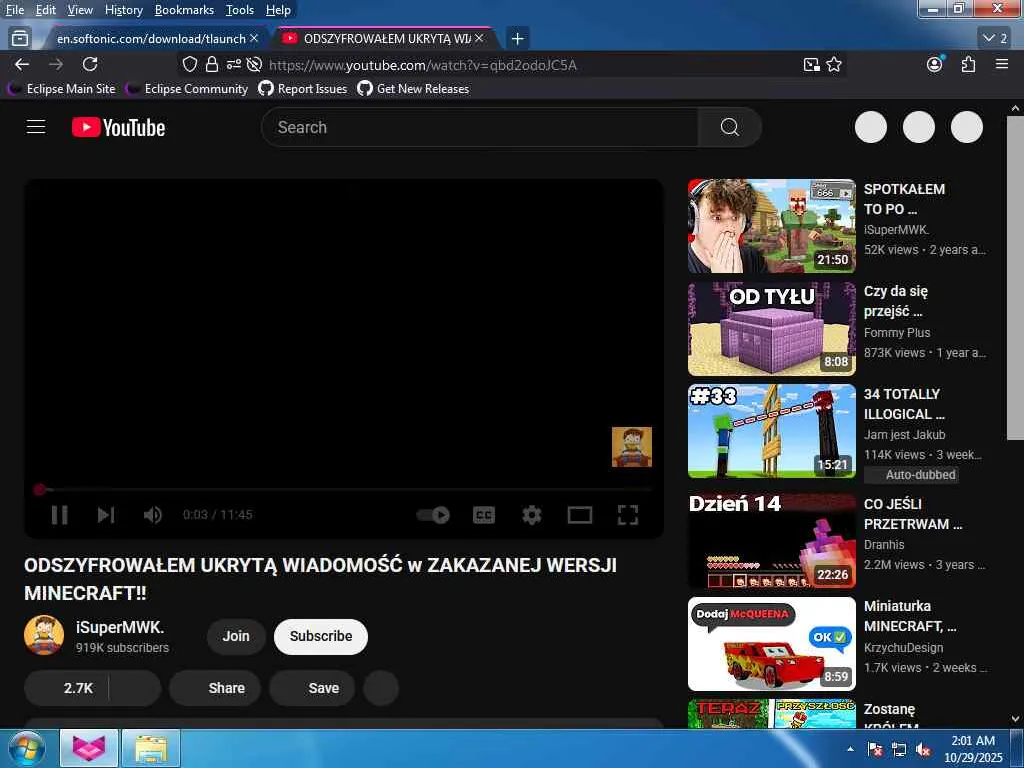Open the Edit menu
Screen dimensions: 1024x768
[46, 10]
